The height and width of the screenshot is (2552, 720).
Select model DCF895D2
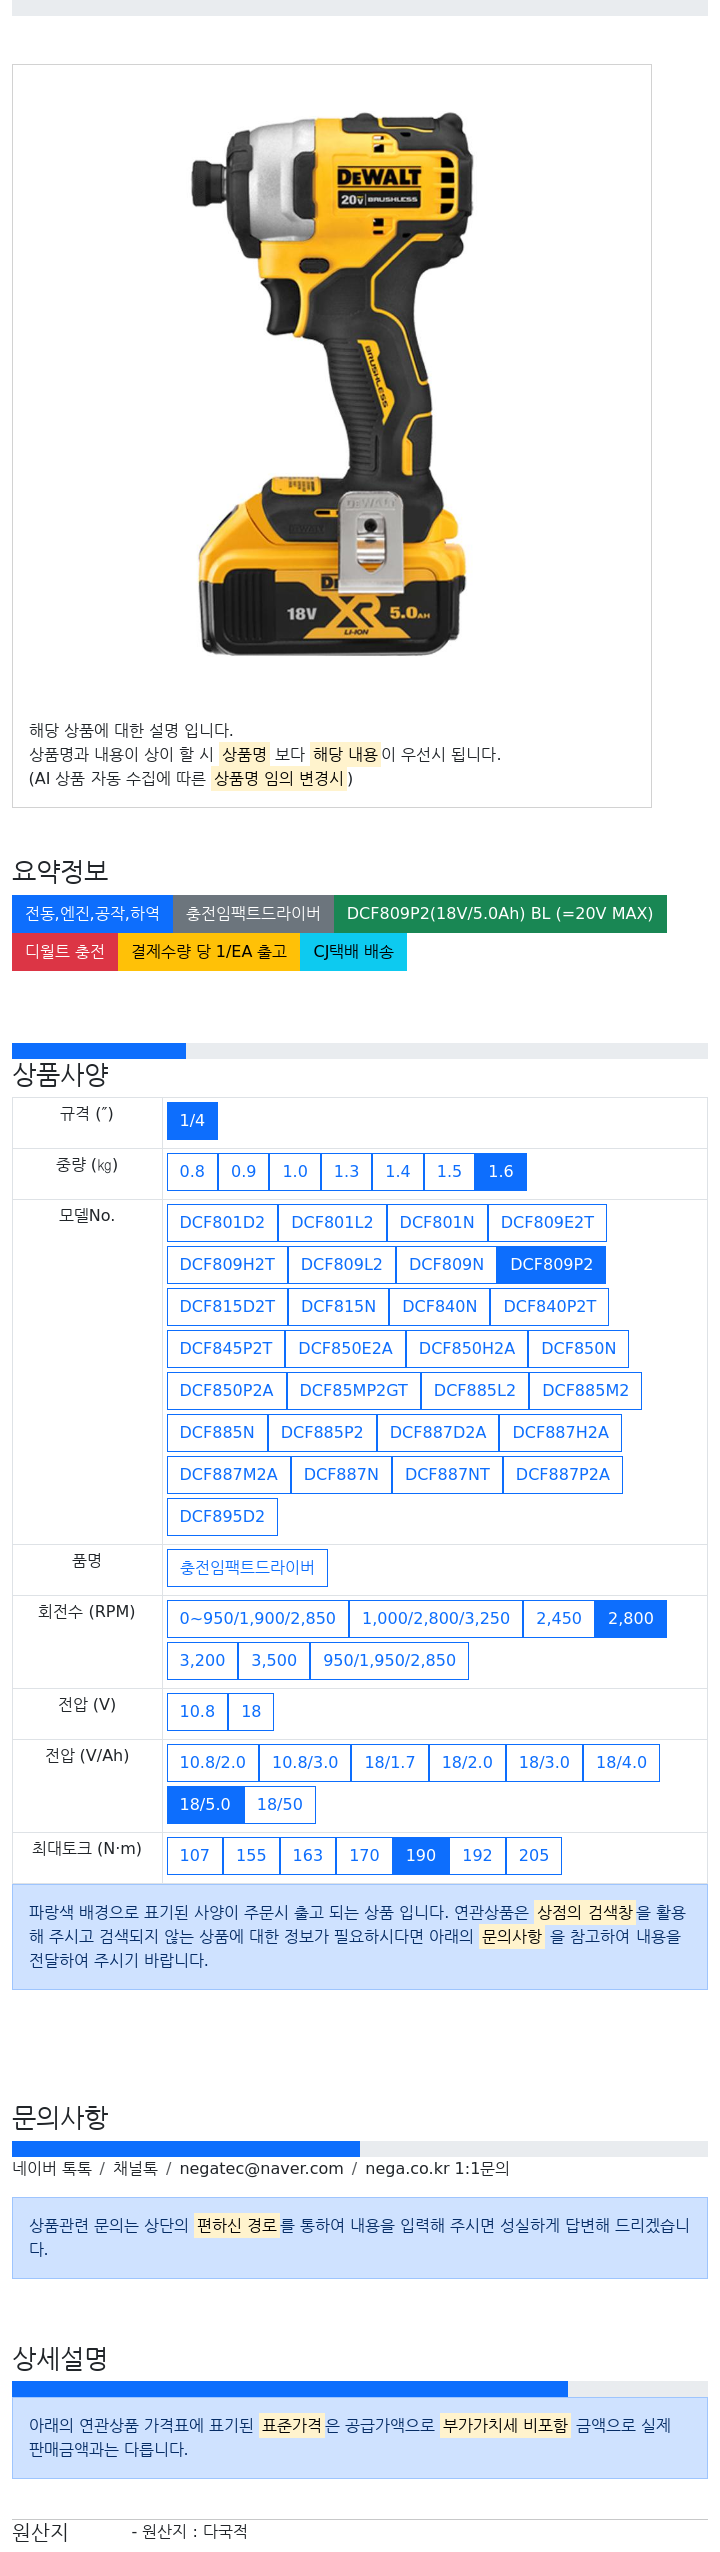(x=222, y=1516)
